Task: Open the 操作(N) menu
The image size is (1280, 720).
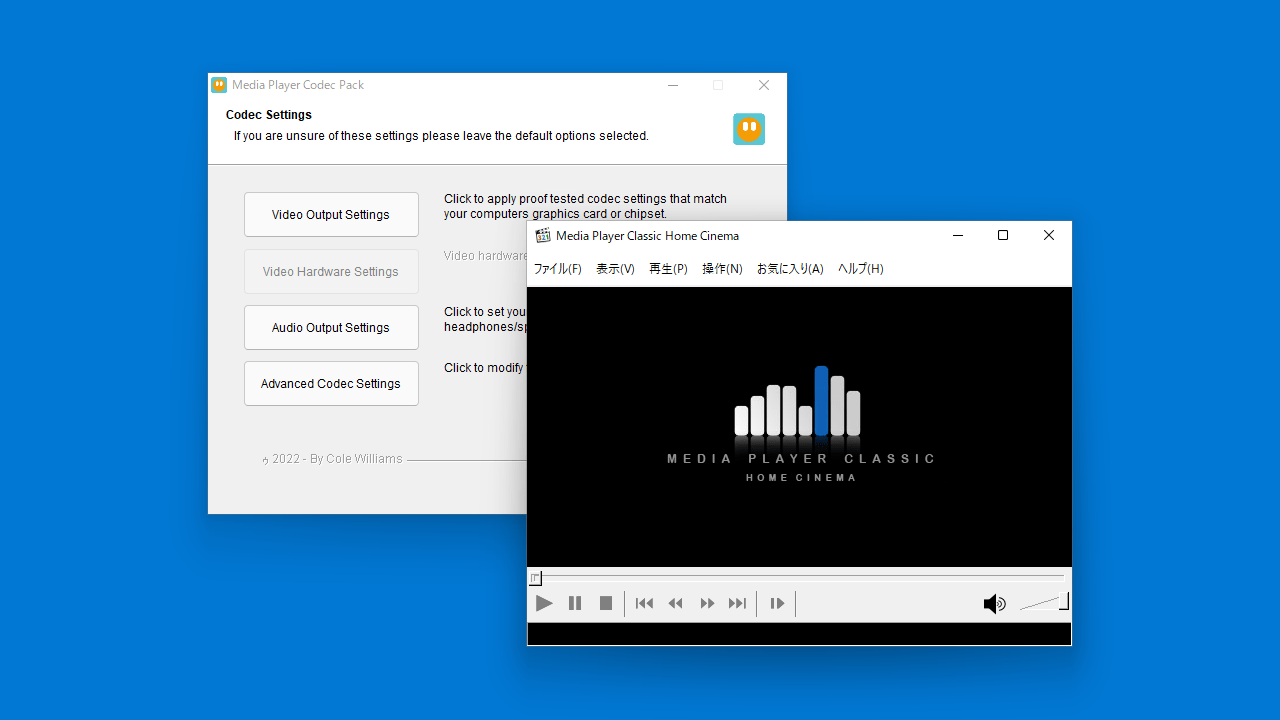Action: (x=722, y=269)
